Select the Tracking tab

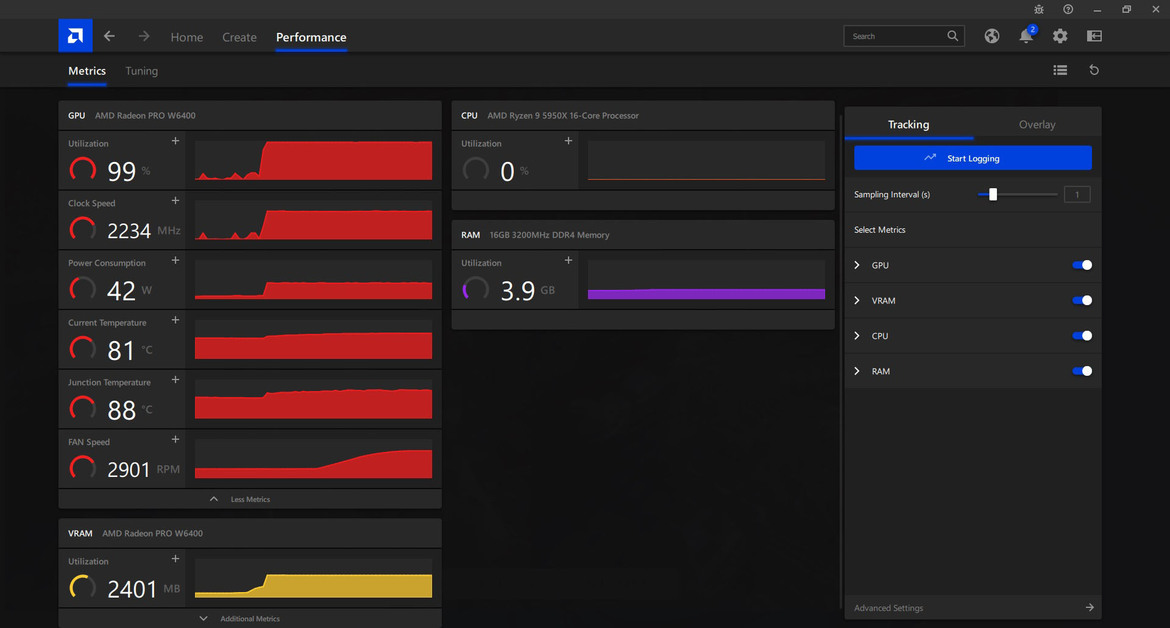click(x=909, y=125)
